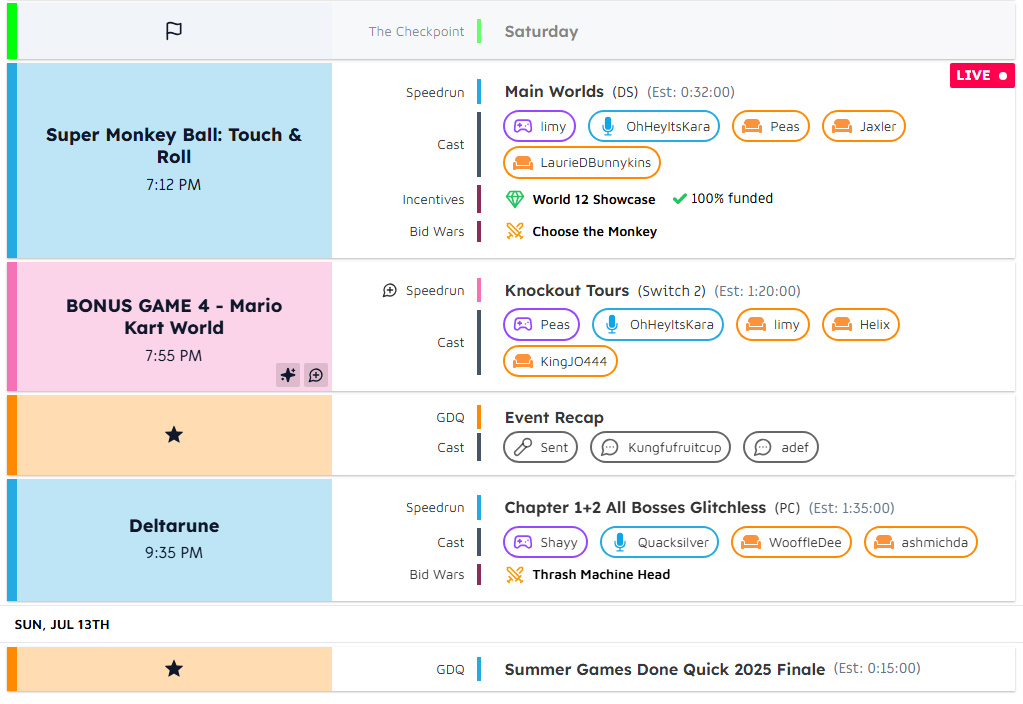Click the Saturday heading
The height and width of the screenshot is (704, 1023).
point(542,31)
